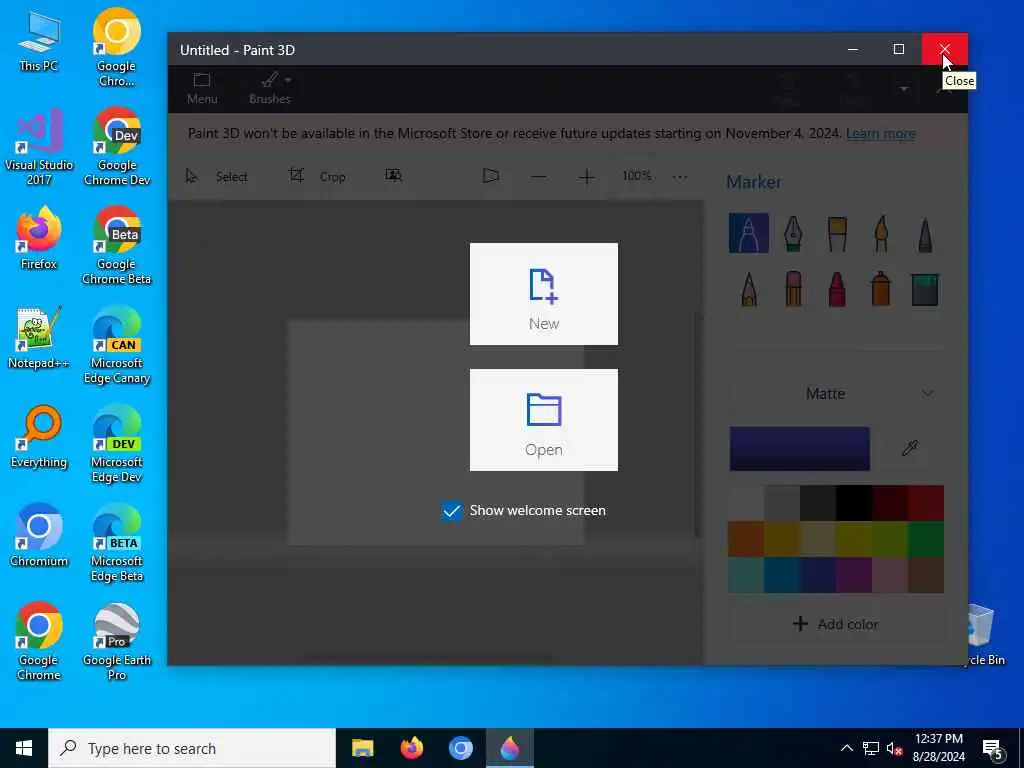Expand the toolbar overflow arrow near the top right
This screenshot has width=1024, height=768.
click(903, 89)
